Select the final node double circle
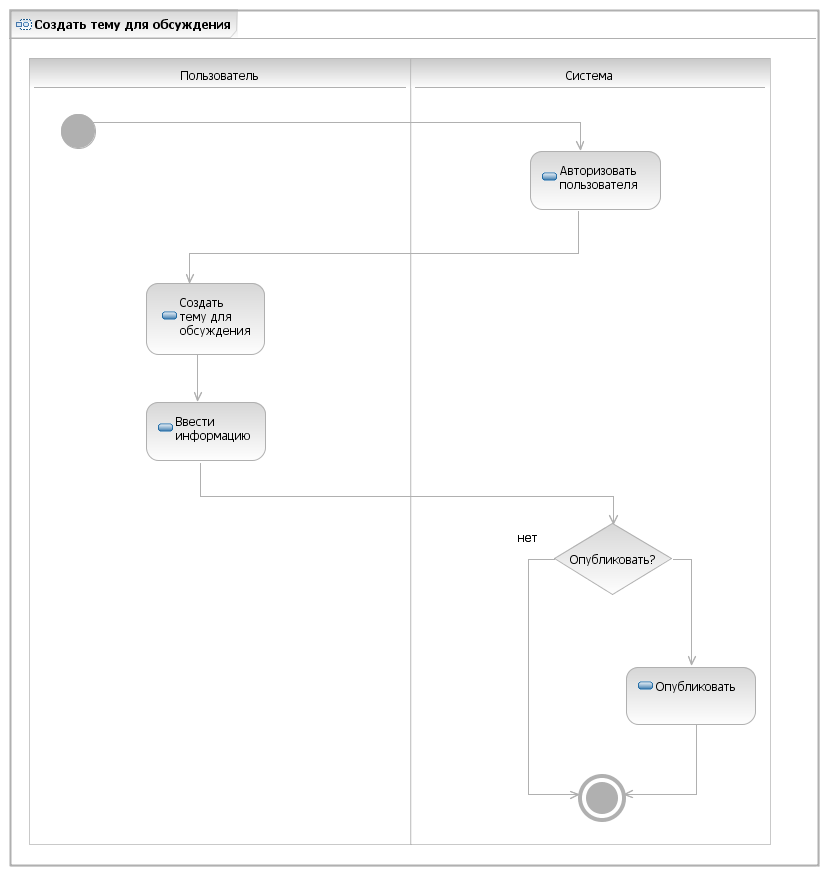 602,798
